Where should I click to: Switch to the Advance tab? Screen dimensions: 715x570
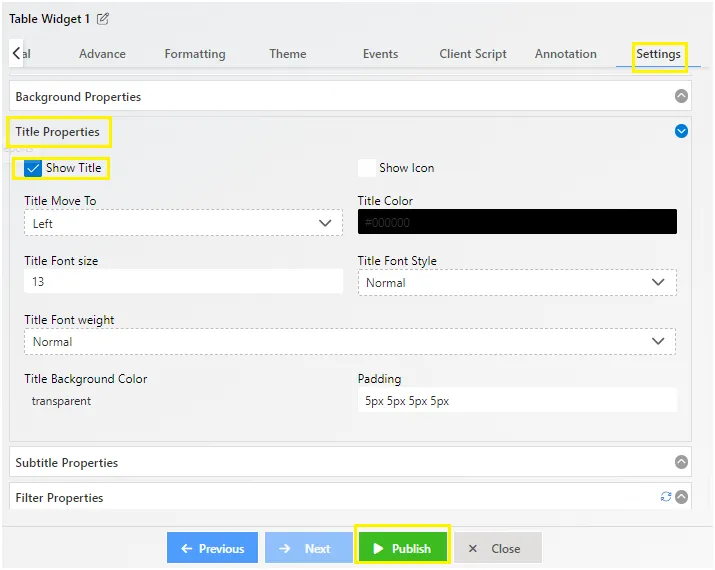pos(102,54)
